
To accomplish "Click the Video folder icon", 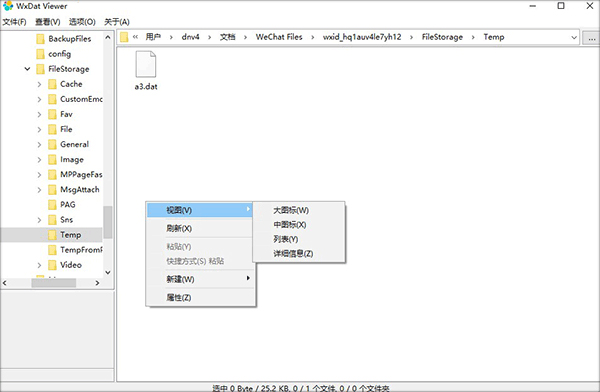I will (x=52, y=265).
